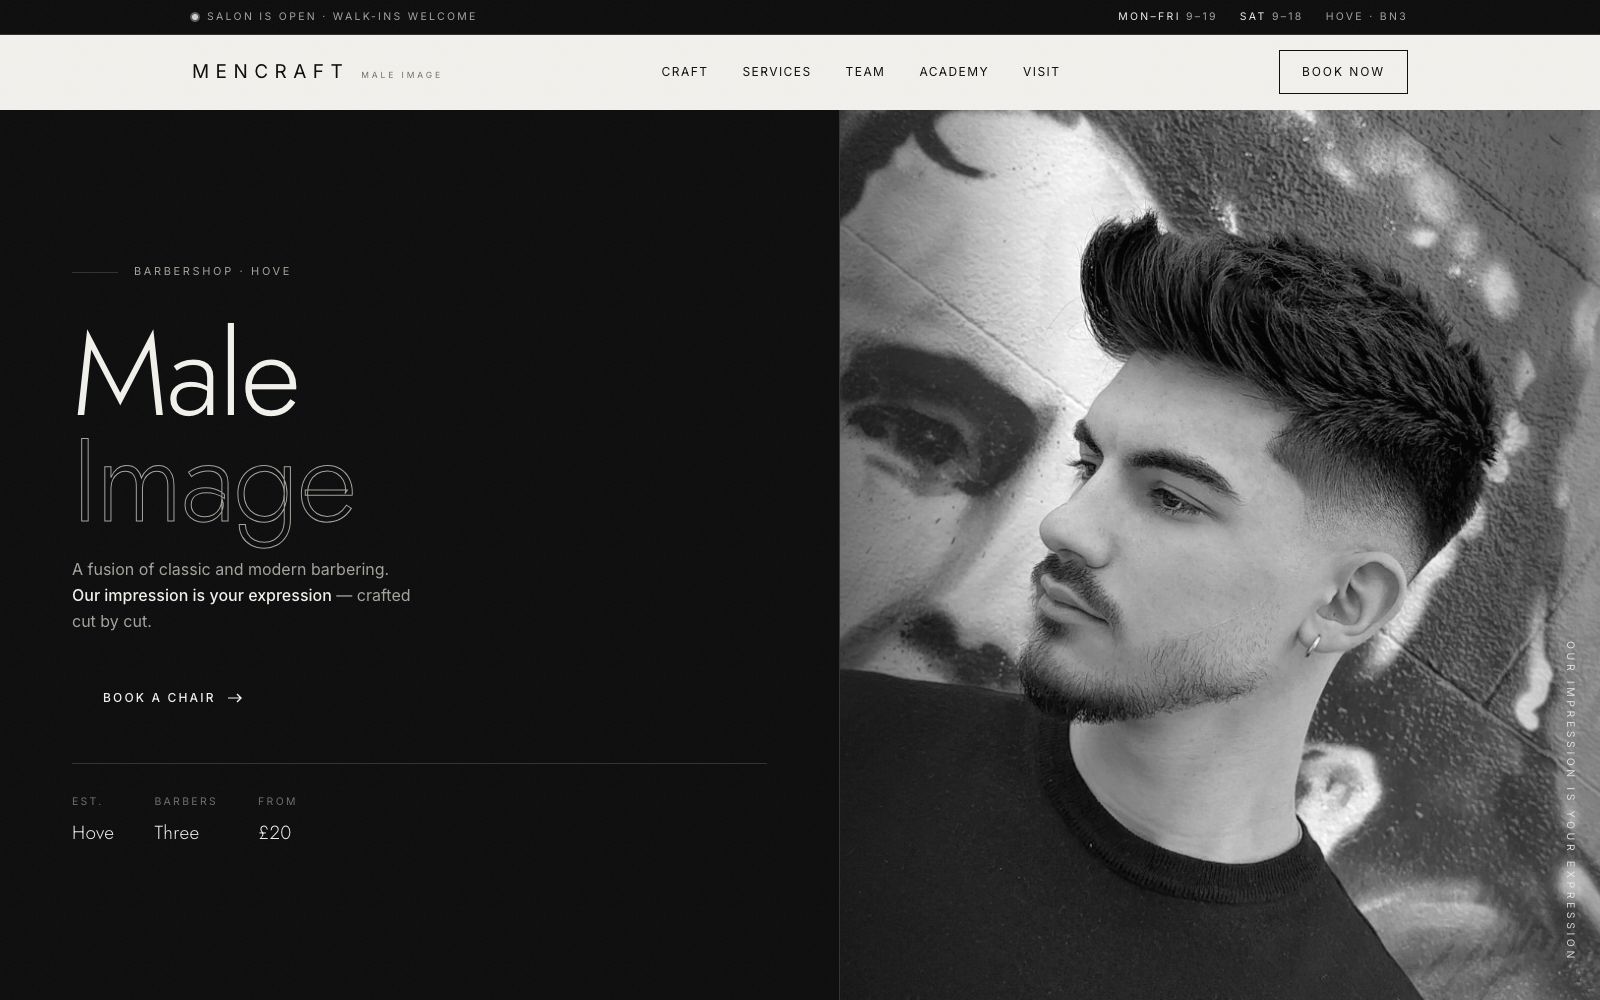Click 'Our impression is your expression' bold text
Viewport: 1600px width, 1000px height.
[x=201, y=595]
